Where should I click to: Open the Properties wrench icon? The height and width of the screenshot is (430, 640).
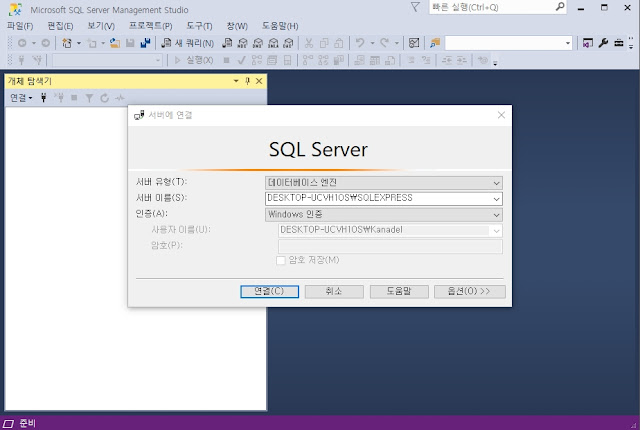tap(603, 43)
